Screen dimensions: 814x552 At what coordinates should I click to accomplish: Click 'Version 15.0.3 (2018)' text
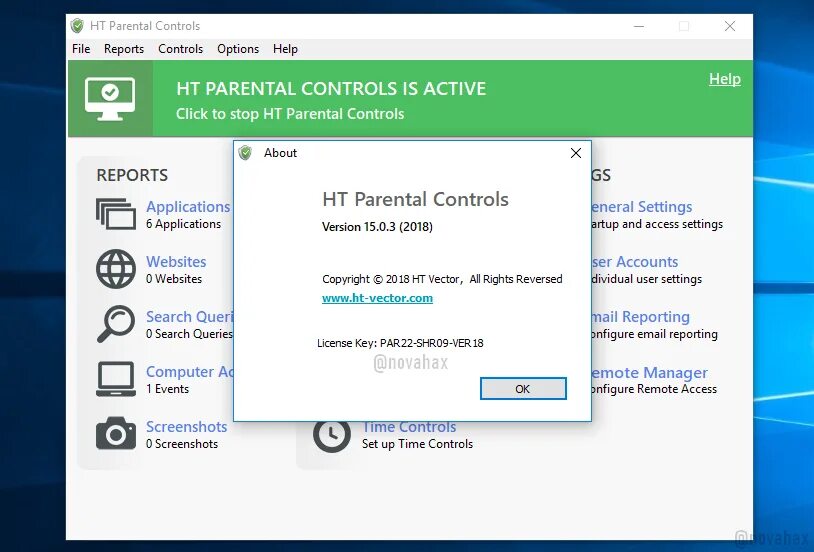click(377, 227)
